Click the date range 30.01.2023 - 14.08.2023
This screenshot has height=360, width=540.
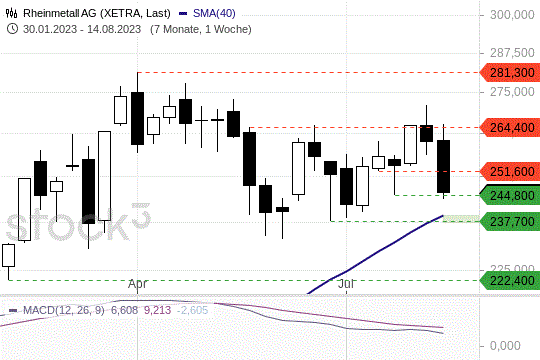point(82,29)
